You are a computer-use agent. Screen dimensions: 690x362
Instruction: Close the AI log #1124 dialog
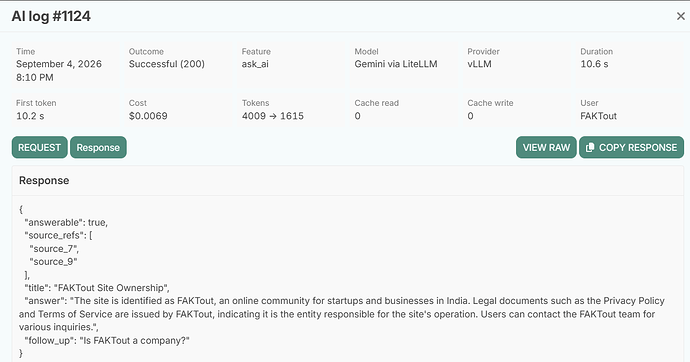tap(680, 16)
